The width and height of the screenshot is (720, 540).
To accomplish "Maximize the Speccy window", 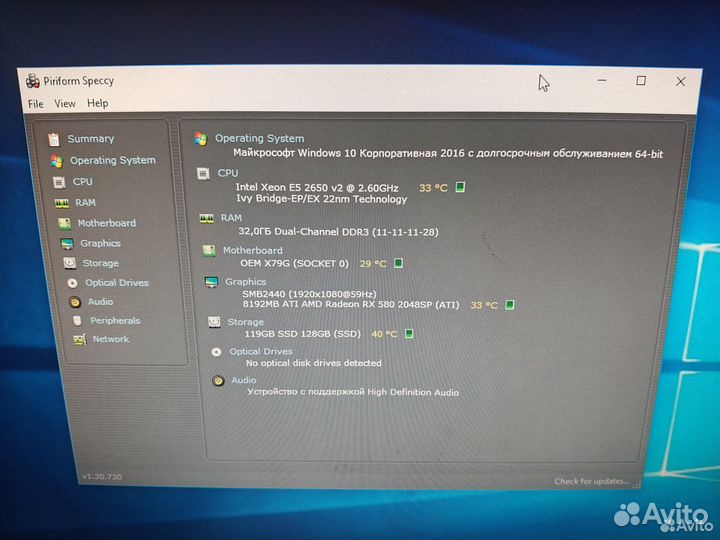I will (641, 81).
